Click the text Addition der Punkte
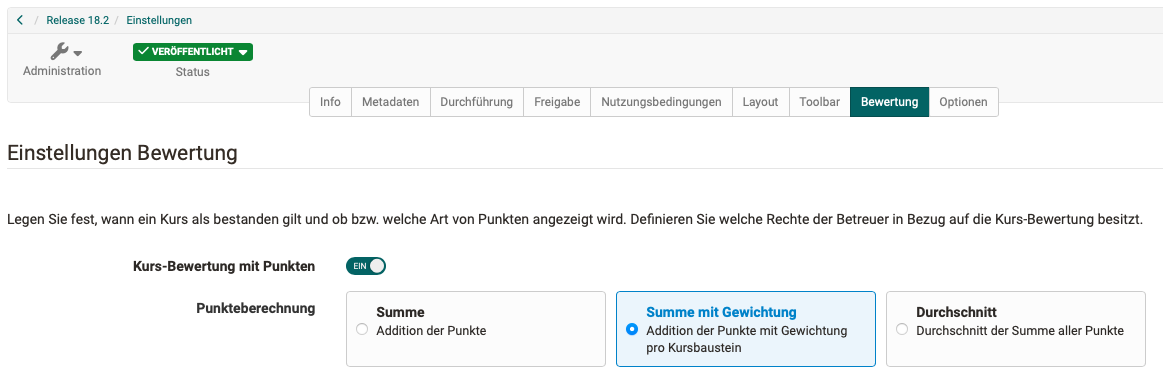 point(432,331)
